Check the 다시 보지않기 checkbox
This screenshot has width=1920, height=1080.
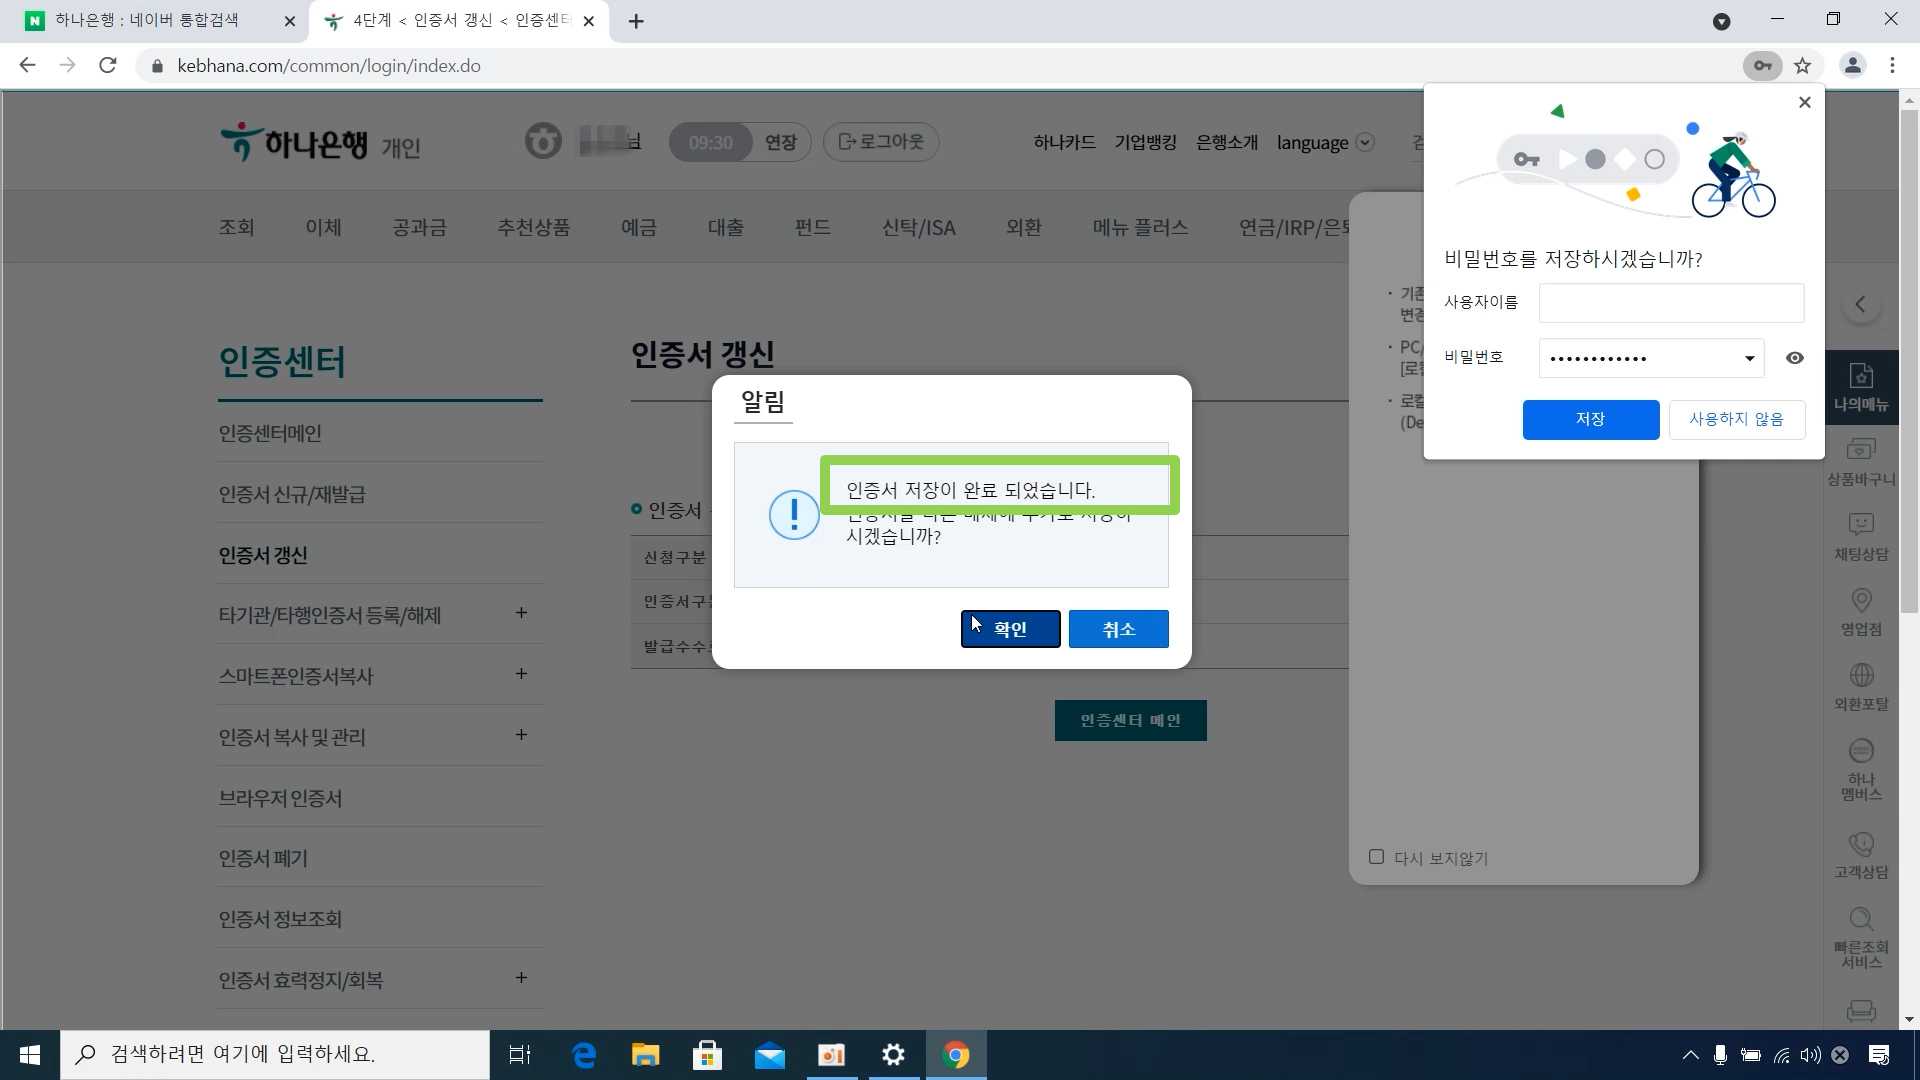point(1376,857)
